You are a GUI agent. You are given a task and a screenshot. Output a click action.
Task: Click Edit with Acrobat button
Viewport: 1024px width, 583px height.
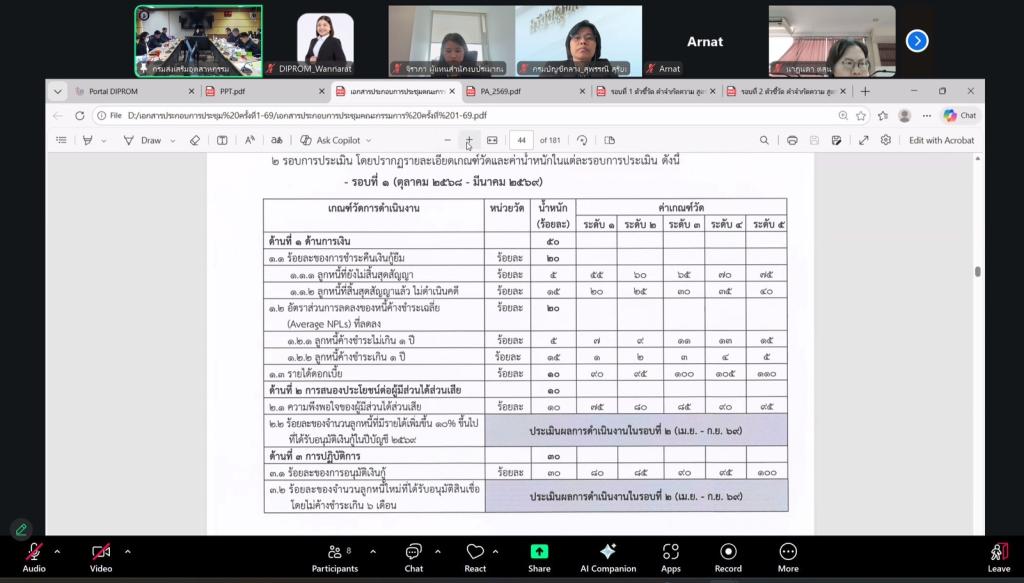pyautogui.click(x=940, y=140)
